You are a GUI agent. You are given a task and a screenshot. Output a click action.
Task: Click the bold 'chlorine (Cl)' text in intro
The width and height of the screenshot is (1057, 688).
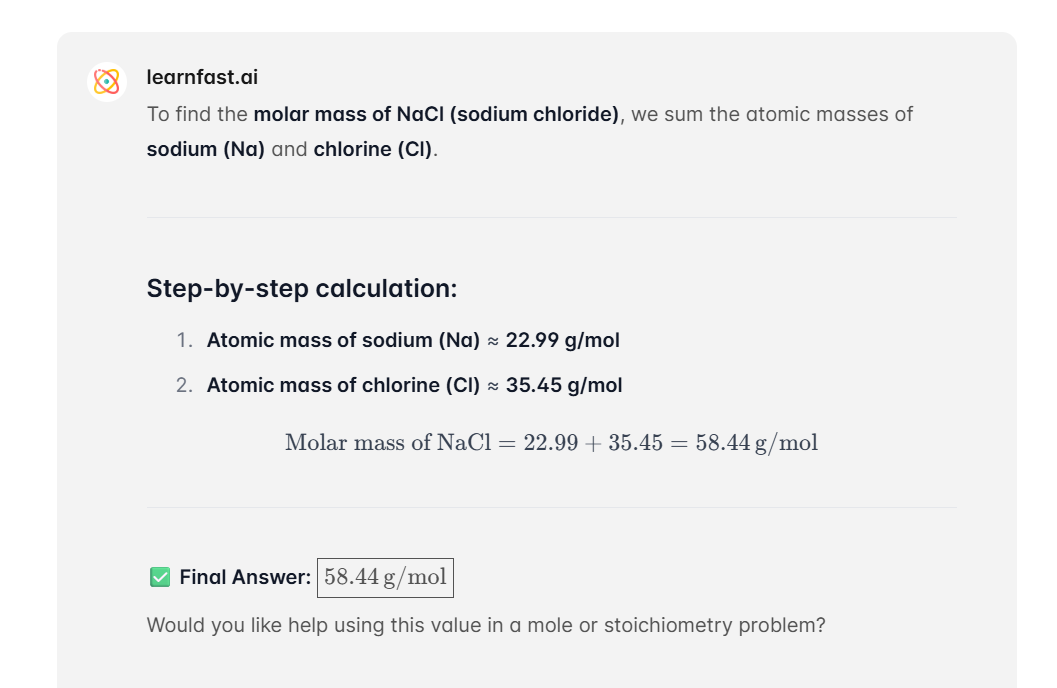click(373, 149)
